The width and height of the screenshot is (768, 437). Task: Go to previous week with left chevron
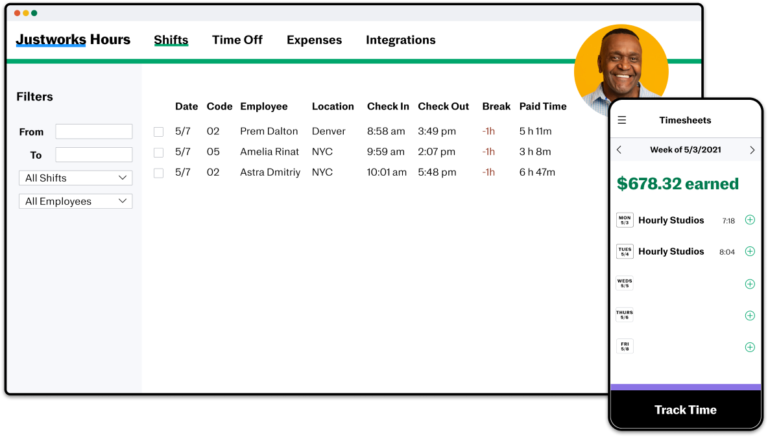pyautogui.click(x=619, y=150)
